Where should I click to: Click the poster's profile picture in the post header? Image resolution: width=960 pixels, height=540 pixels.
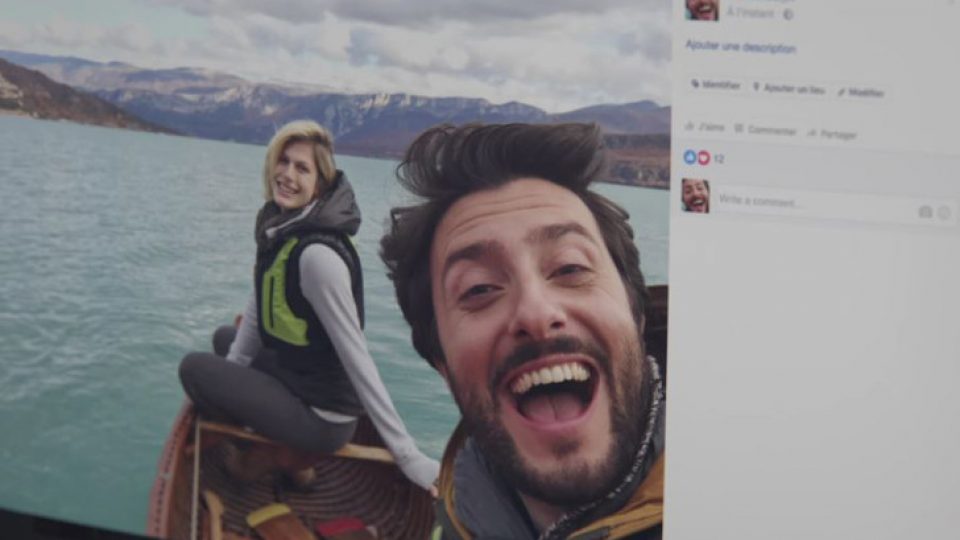pos(702,9)
